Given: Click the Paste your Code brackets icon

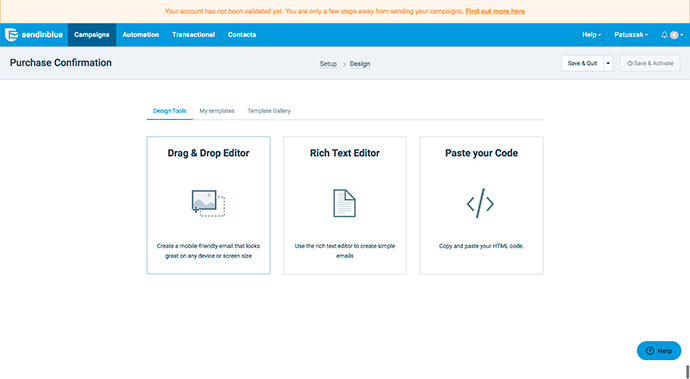Looking at the screenshot, I should click(480, 203).
